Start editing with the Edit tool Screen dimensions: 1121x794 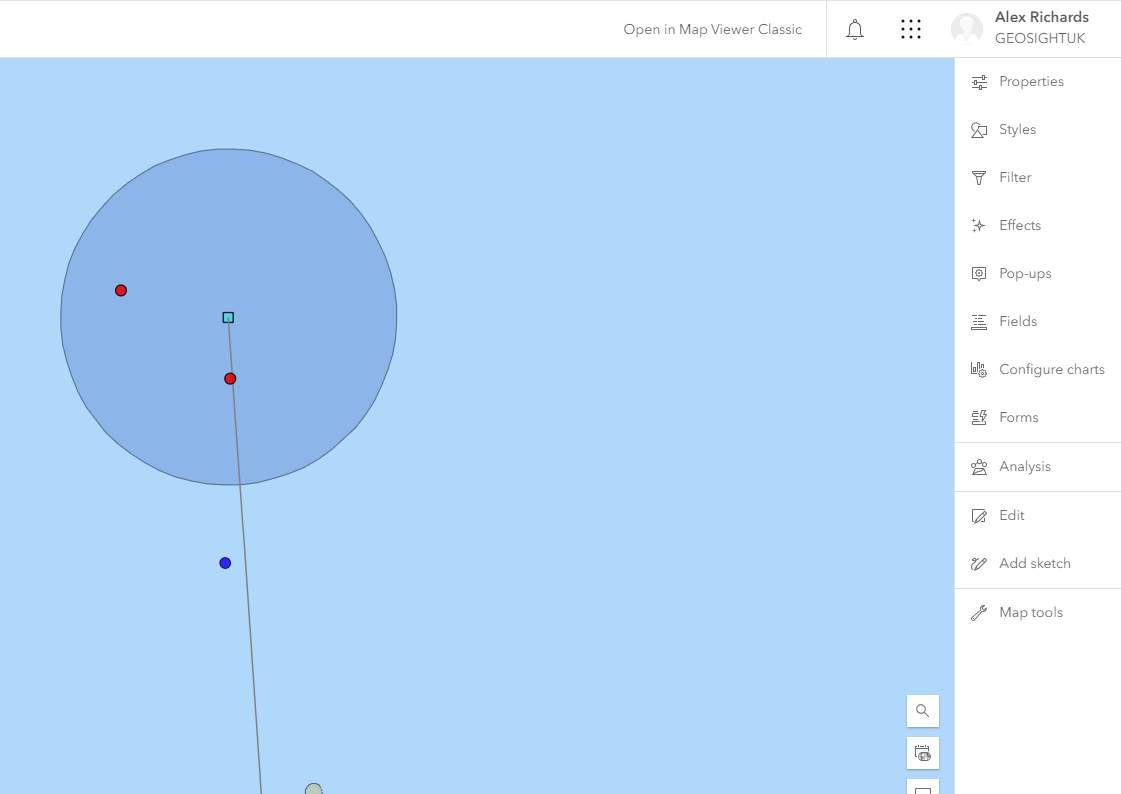(1012, 515)
